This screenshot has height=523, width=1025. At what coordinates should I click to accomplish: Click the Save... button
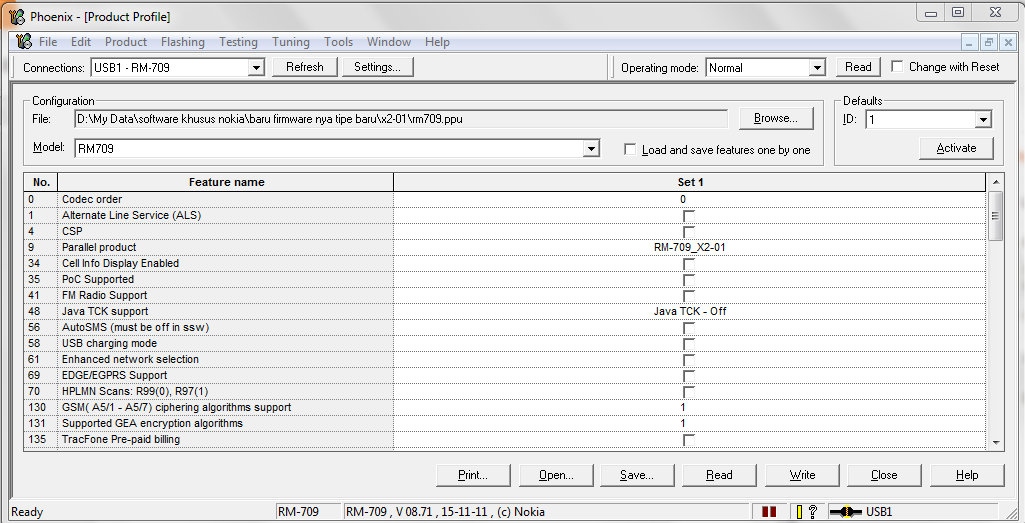(x=637, y=475)
